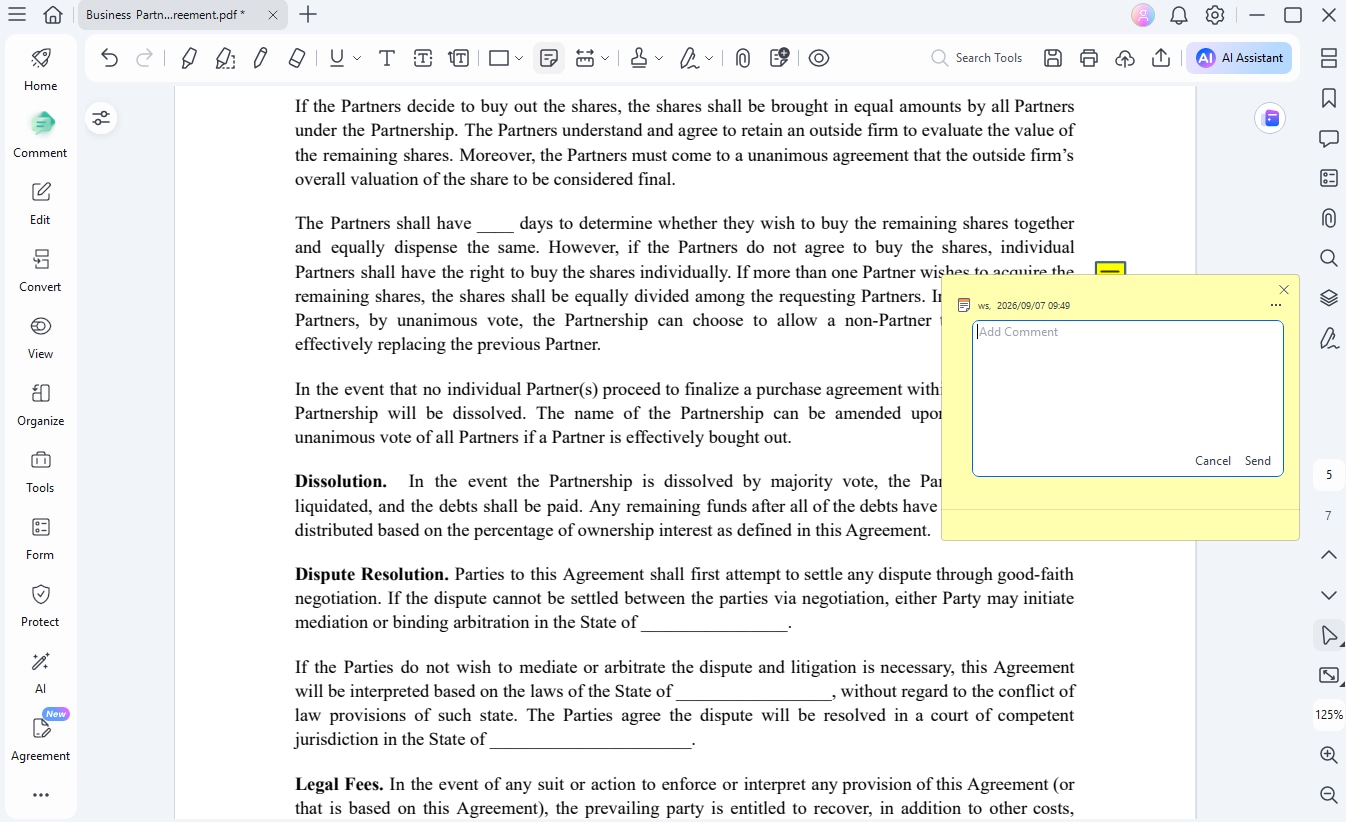This screenshot has height=822, width=1346.
Task: Select the Rectangle shape tool
Action: click(499, 58)
